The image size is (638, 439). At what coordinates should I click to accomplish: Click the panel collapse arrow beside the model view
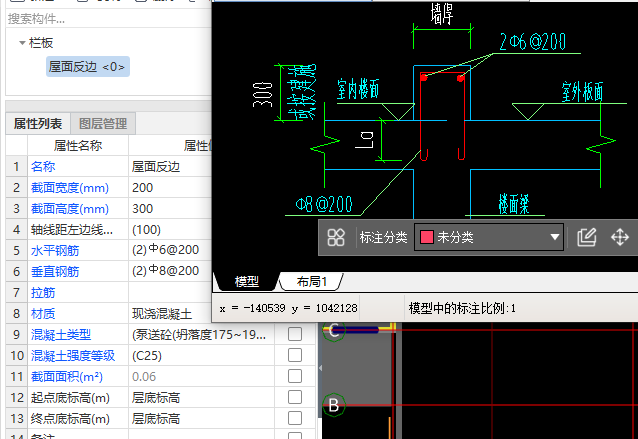click(320, 368)
